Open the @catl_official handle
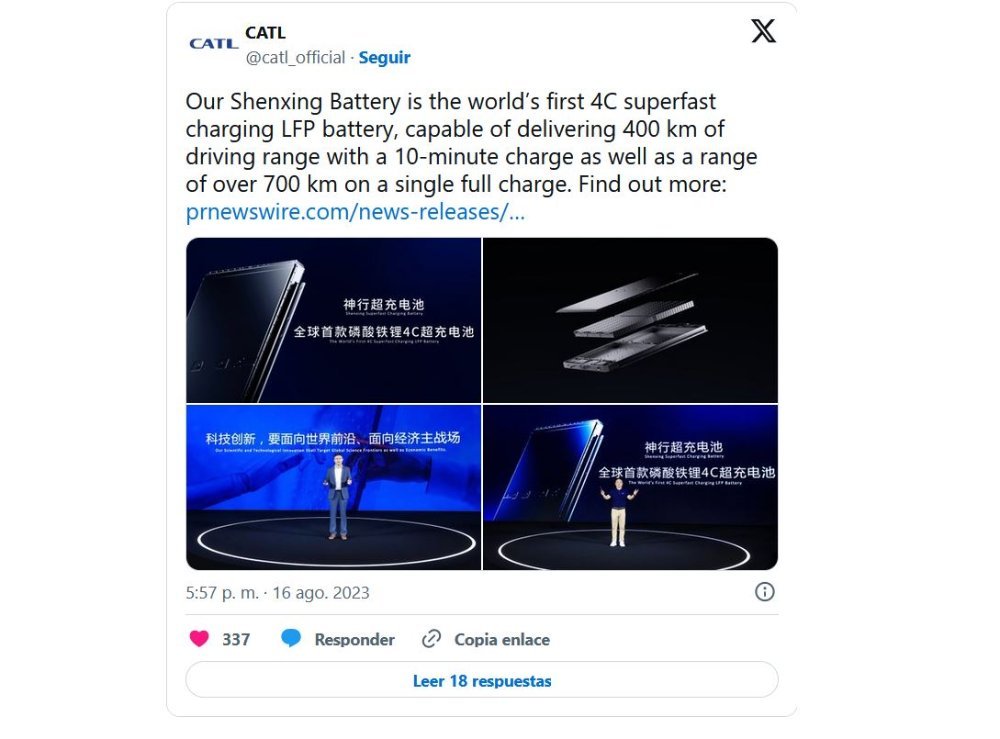Image resolution: width=1000 pixels, height=739 pixels. [295, 57]
